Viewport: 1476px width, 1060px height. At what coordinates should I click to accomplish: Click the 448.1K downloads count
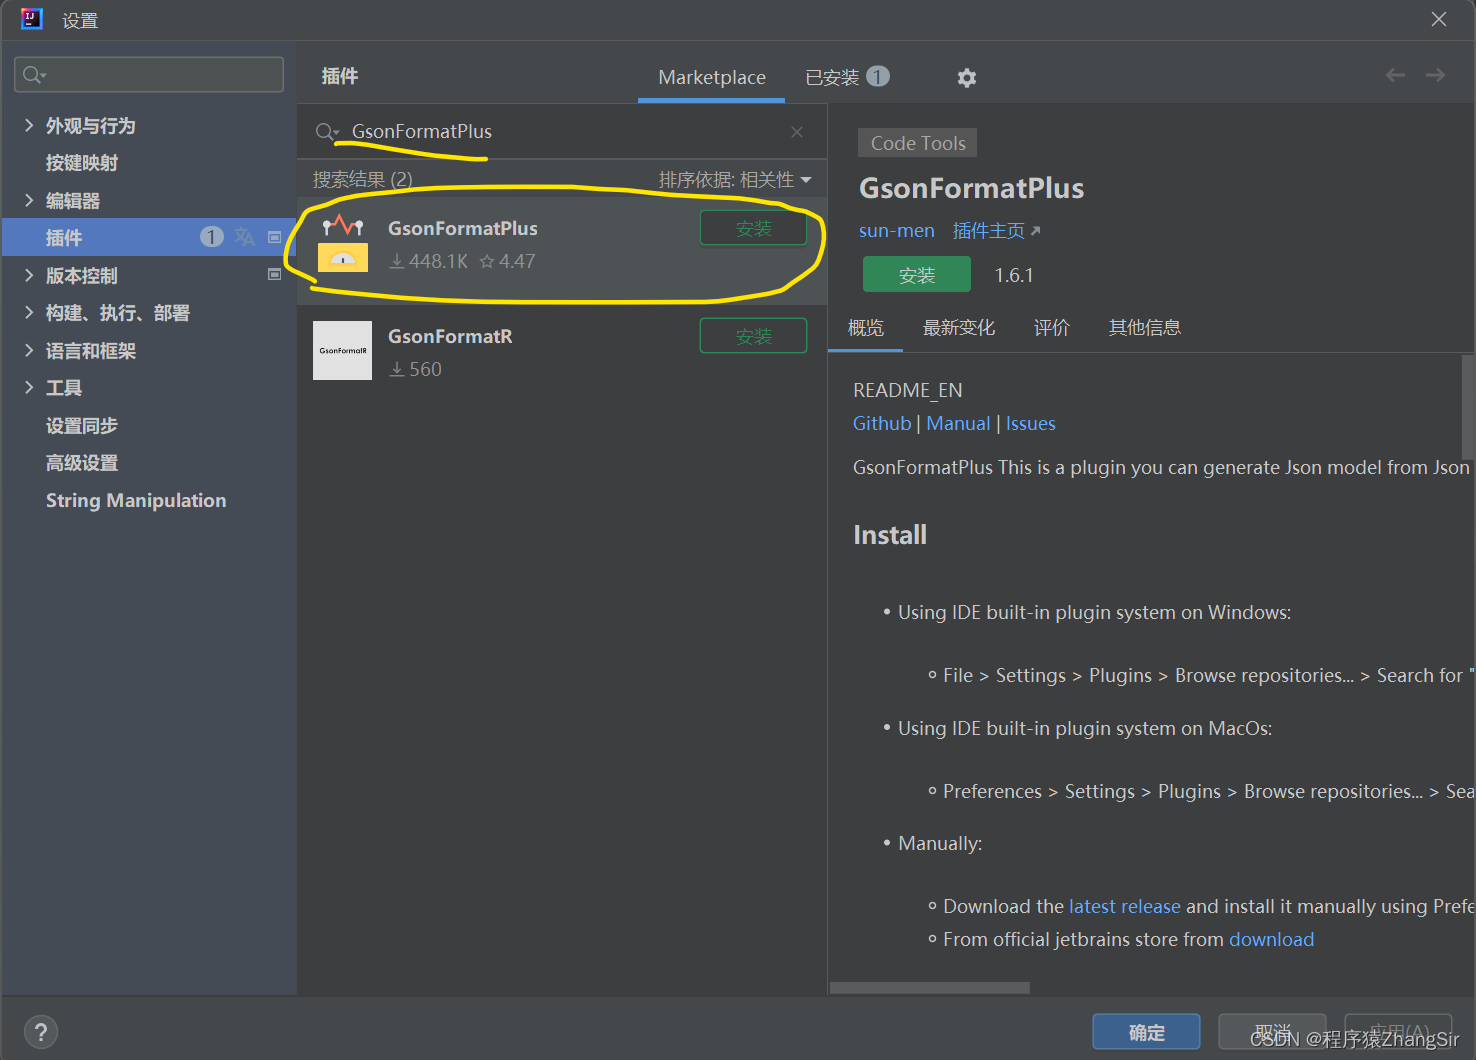[x=429, y=261]
